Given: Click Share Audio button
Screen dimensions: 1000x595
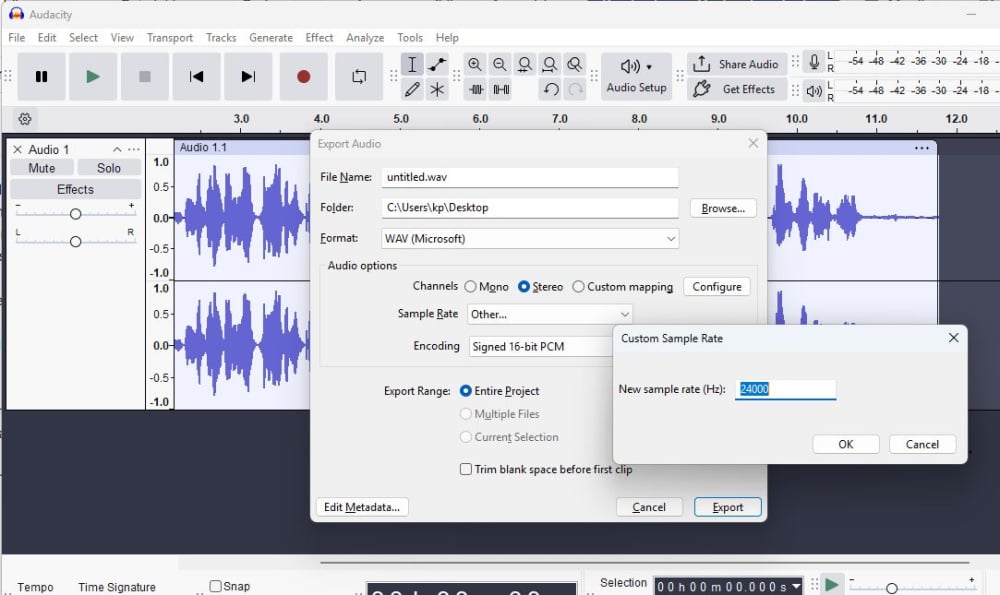Looking at the screenshot, I should [x=737, y=64].
